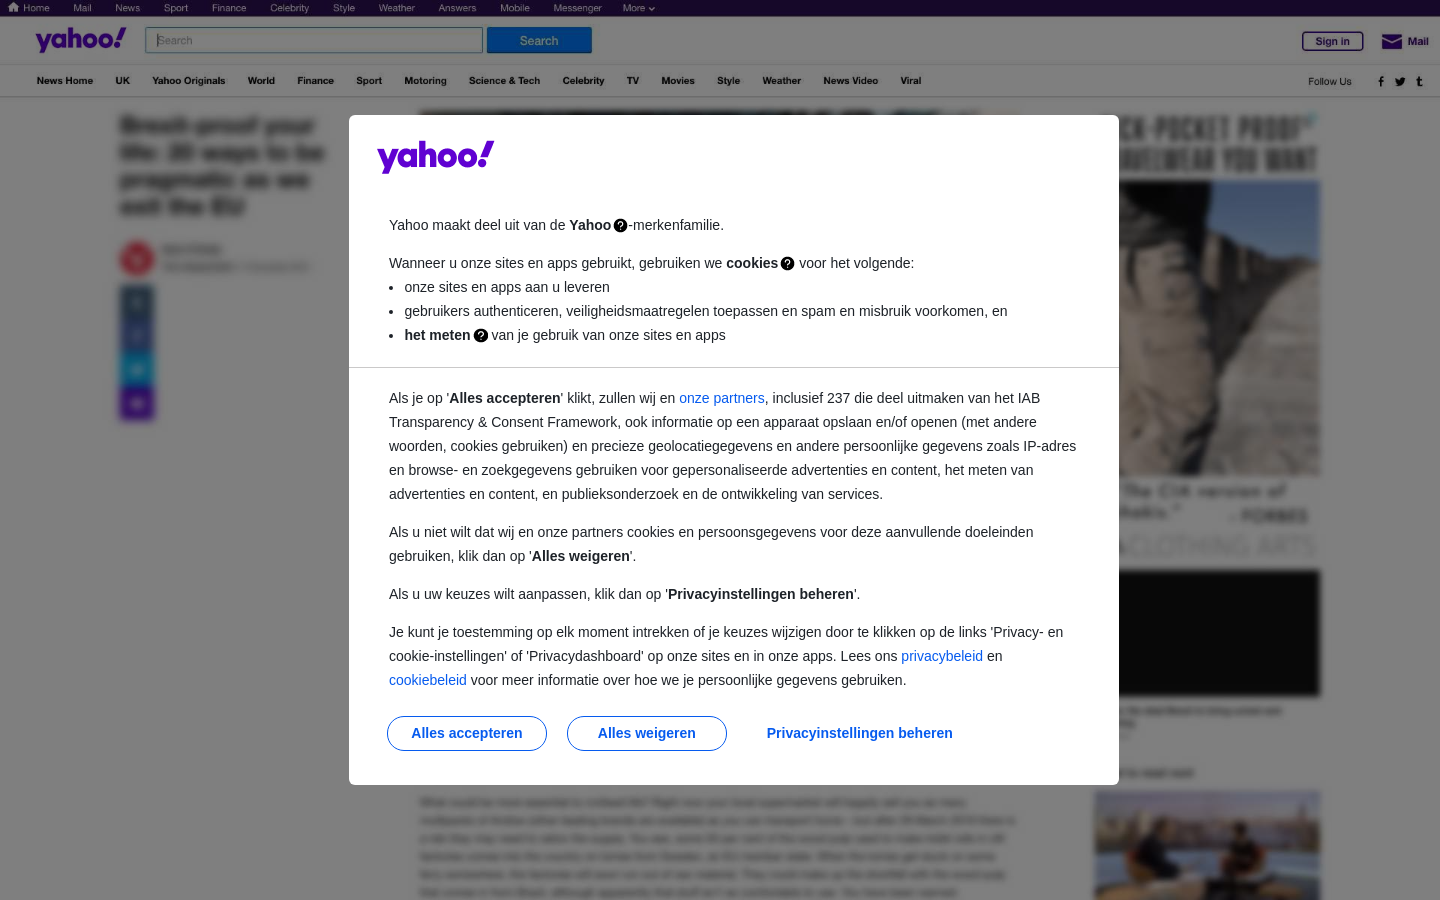This screenshot has height=900, width=1440.
Task: Open the Science & Tech section
Action: pos(504,81)
